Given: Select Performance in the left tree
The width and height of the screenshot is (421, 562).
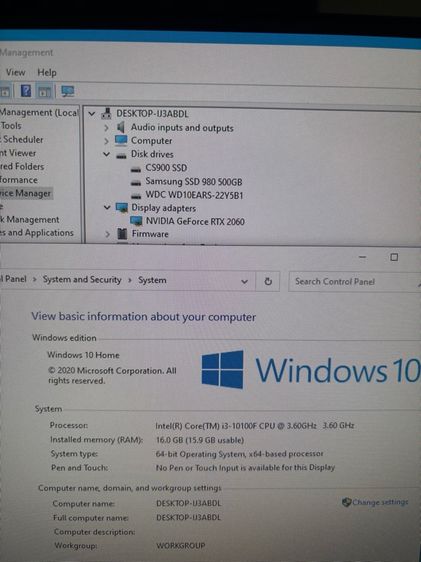Looking at the screenshot, I should tap(19, 180).
